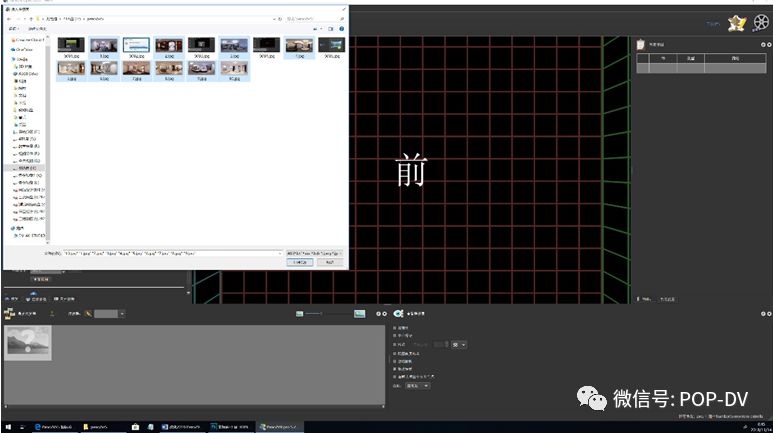Select the person icon in tour browser toolbar

coord(52,313)
